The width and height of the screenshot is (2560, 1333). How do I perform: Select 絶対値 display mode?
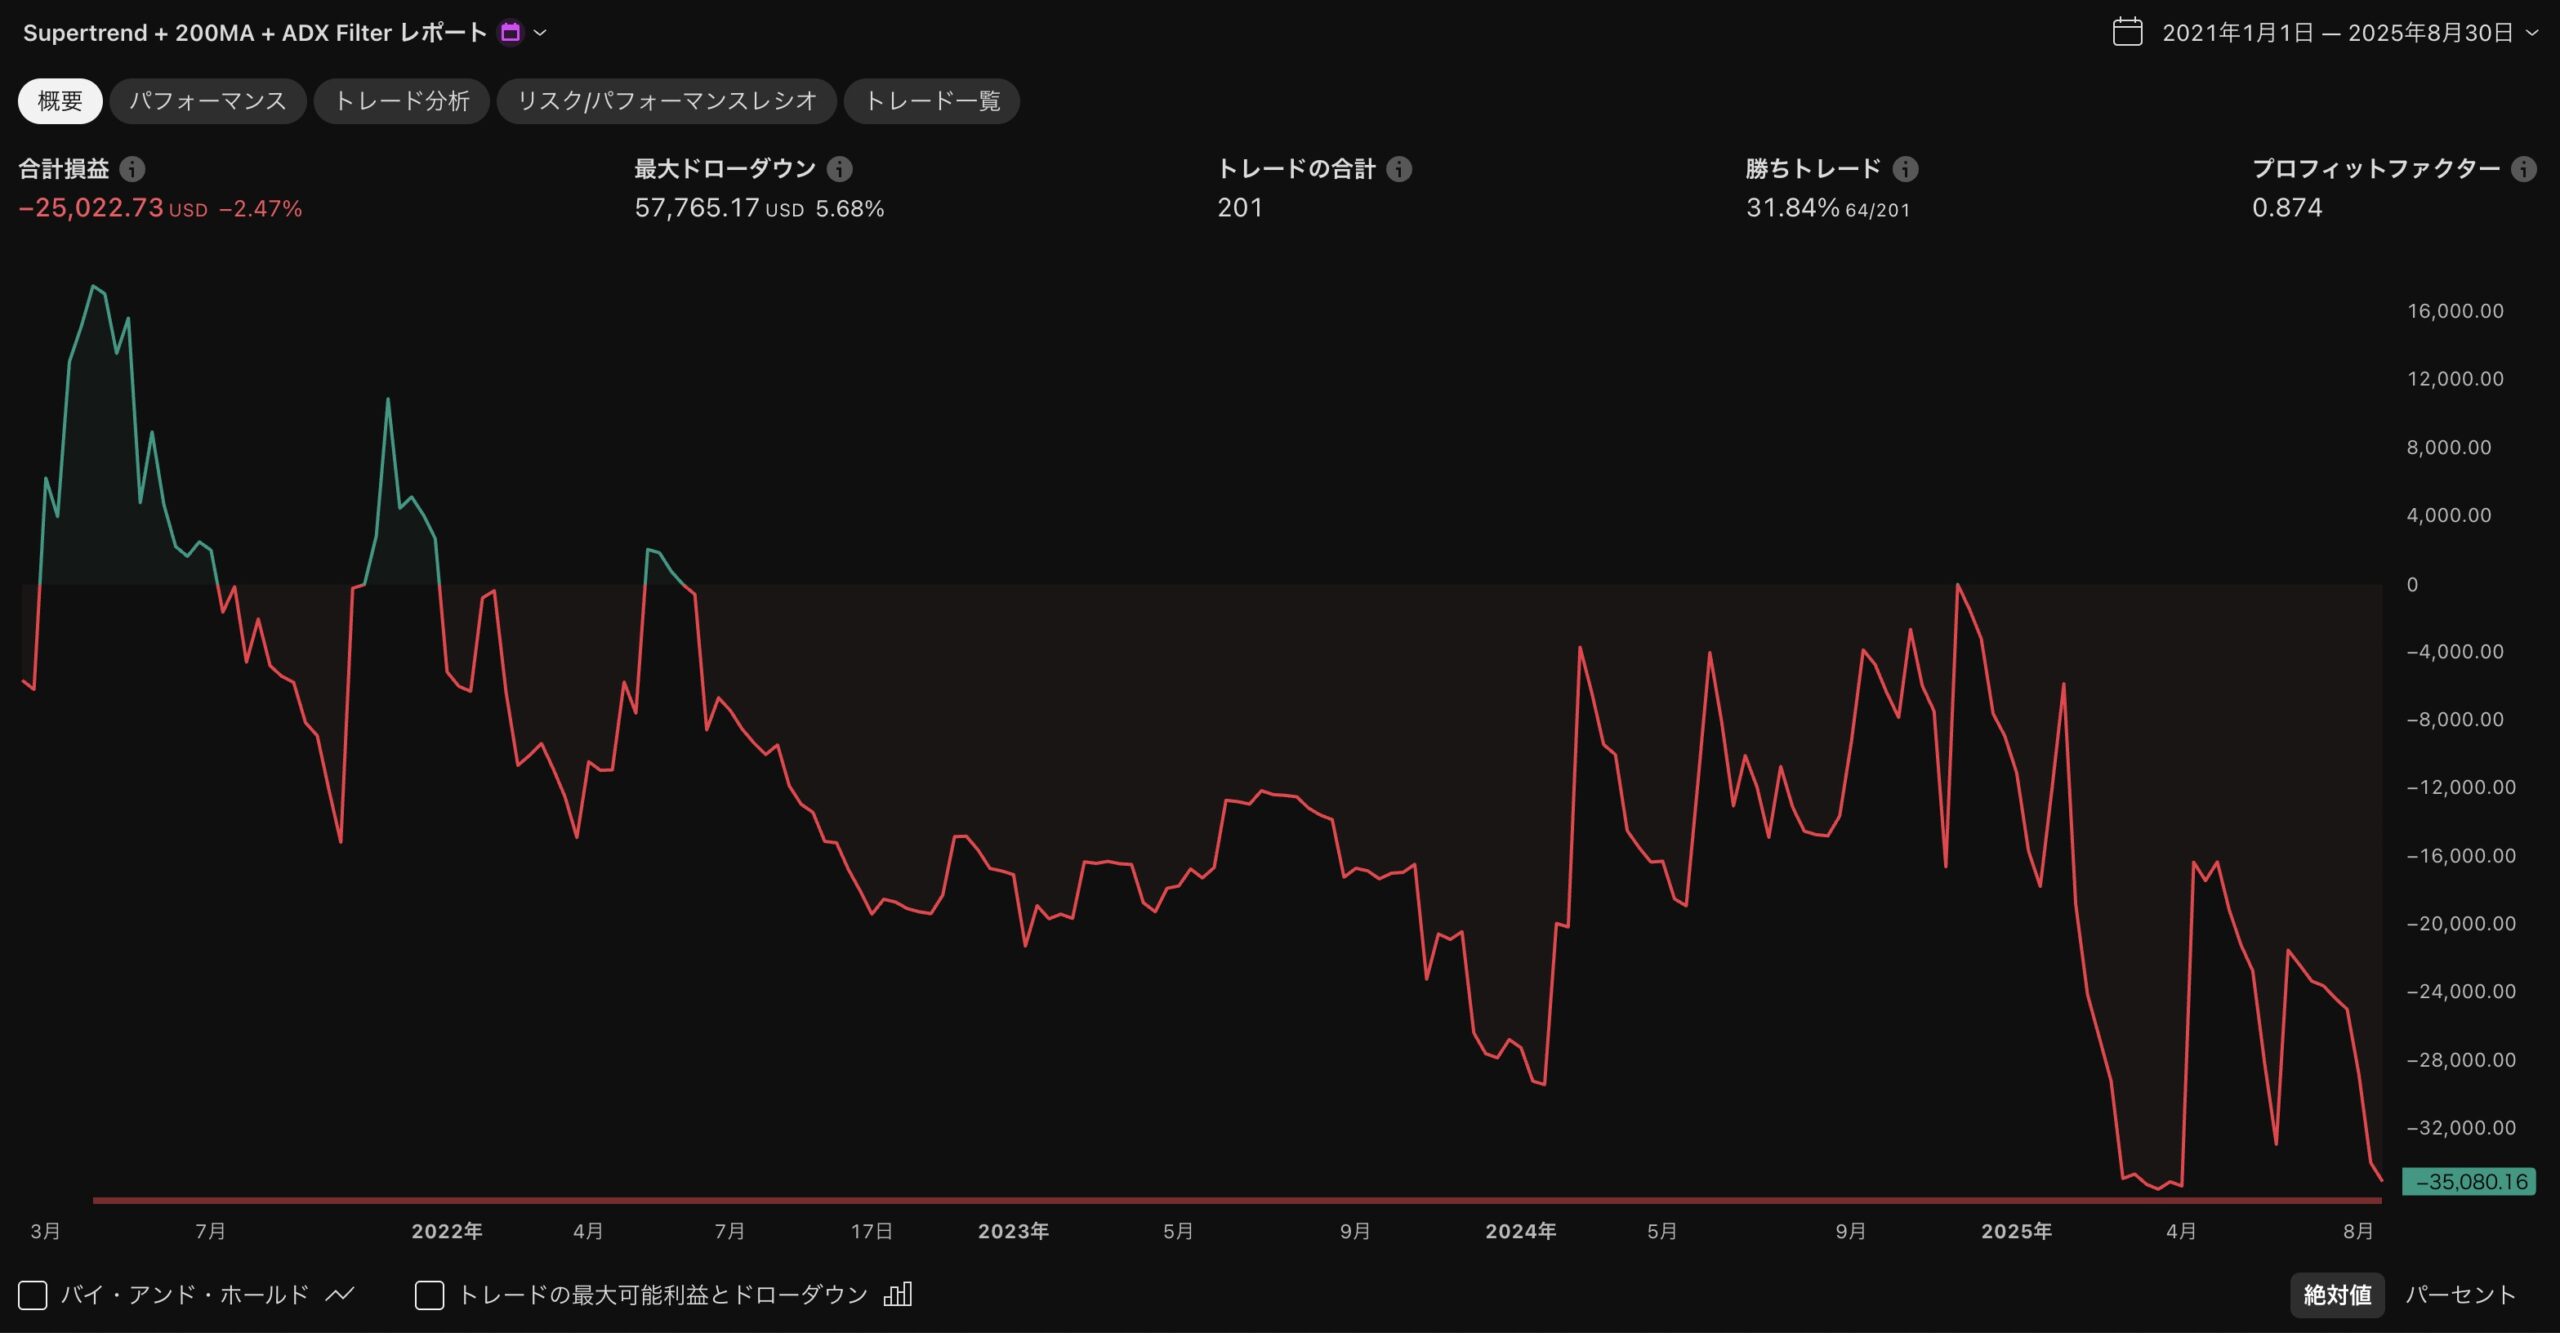(2336, 1295)
